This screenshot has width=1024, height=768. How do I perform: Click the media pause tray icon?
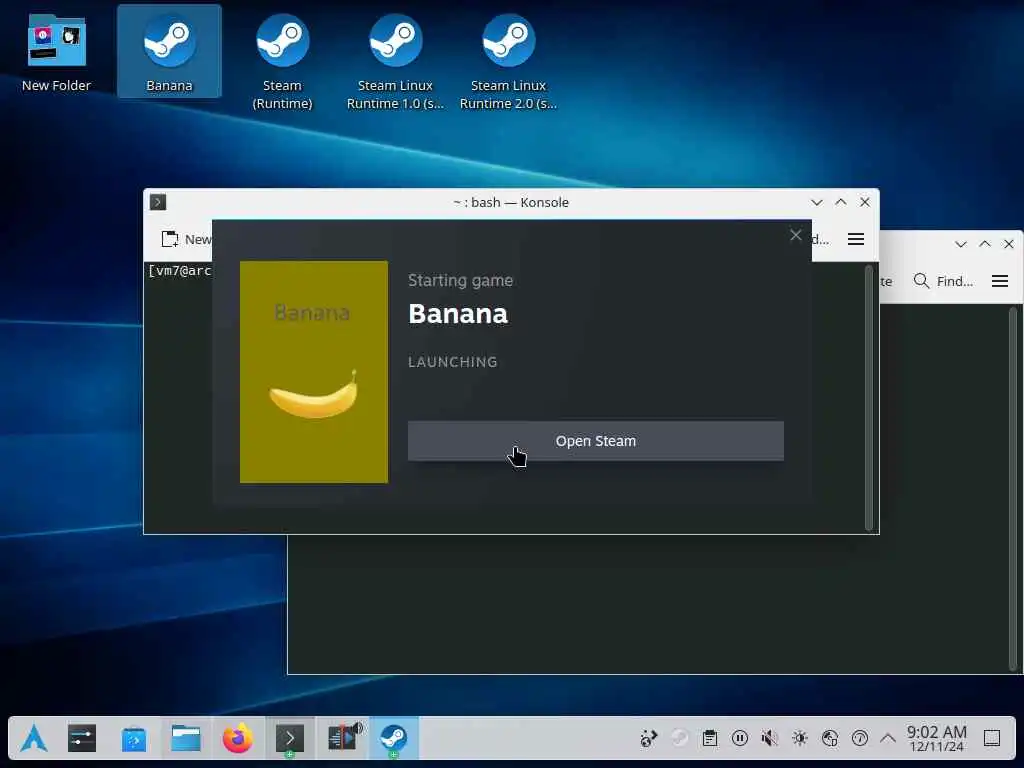pyautogui.click(x=740, y=739)
